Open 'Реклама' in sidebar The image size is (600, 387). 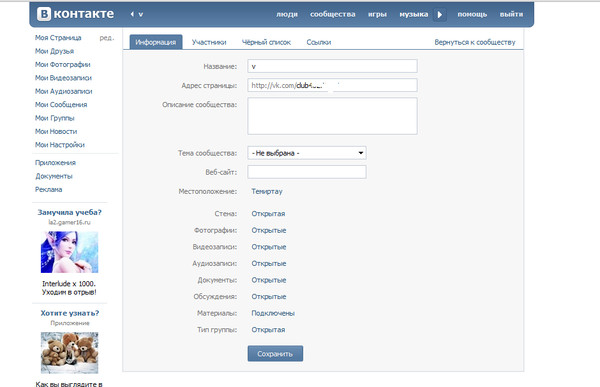(49, 189)
